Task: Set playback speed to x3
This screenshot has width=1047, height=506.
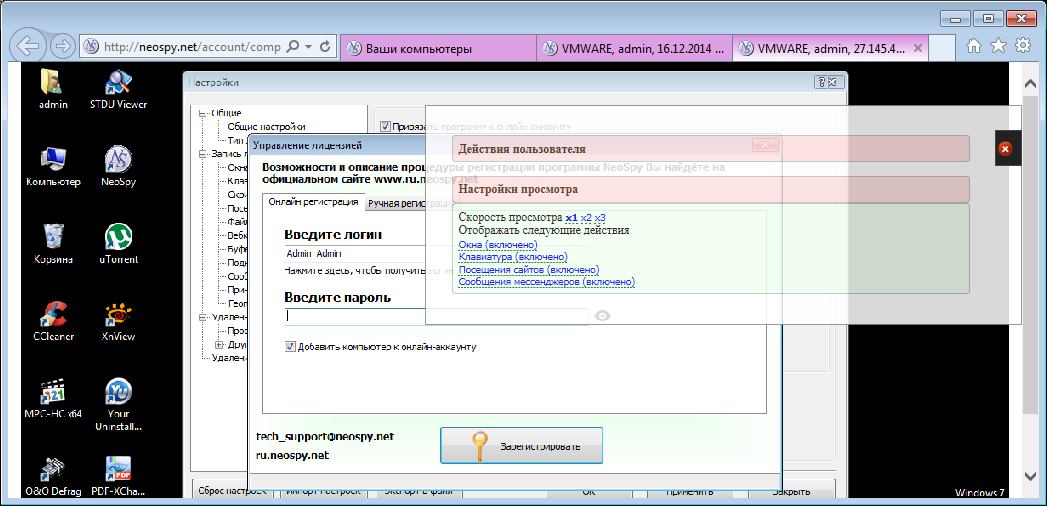Action: coord(600,218)
